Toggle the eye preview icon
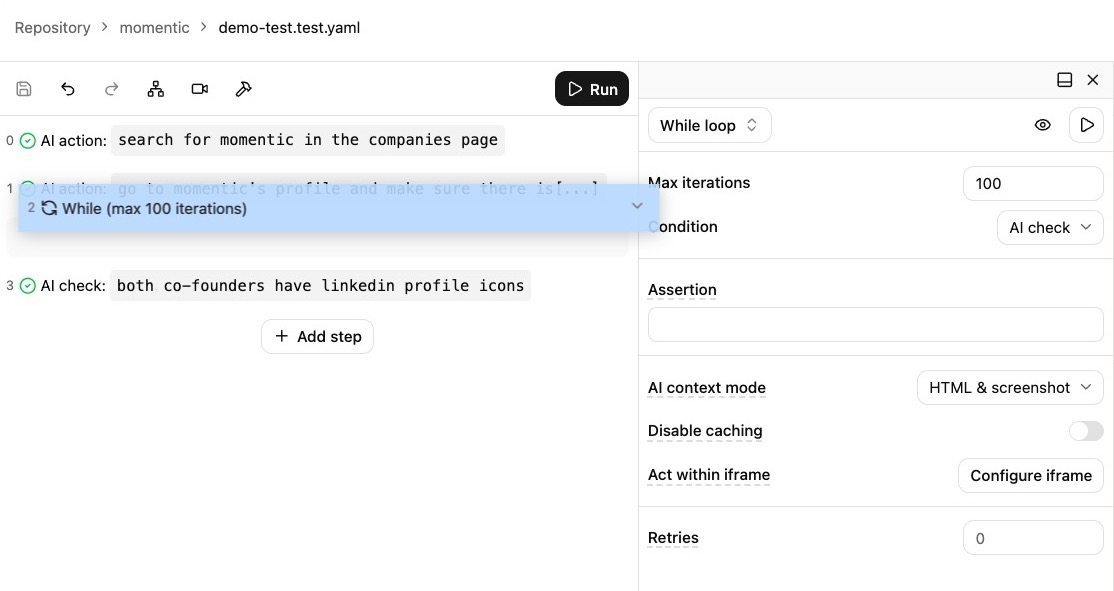This screenshot has height=591, width=1114. coord(1042,125)
